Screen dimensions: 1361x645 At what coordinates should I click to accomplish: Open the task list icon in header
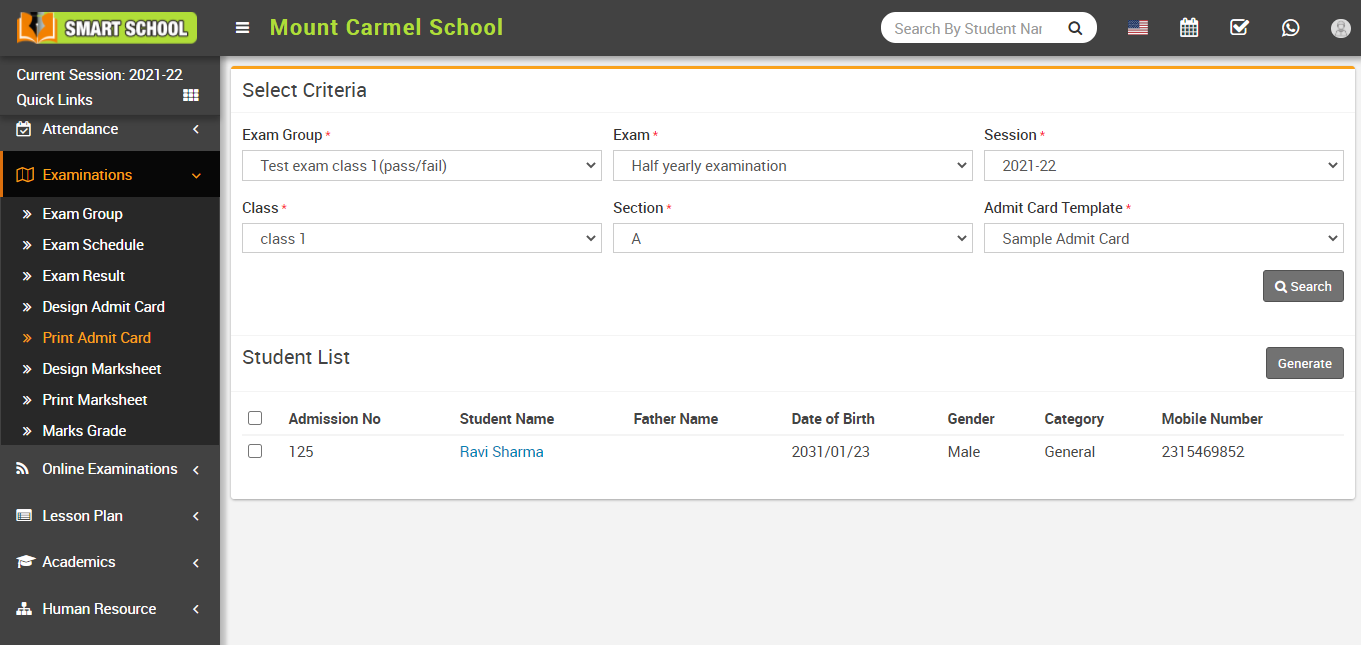(x=1239, y=28)
